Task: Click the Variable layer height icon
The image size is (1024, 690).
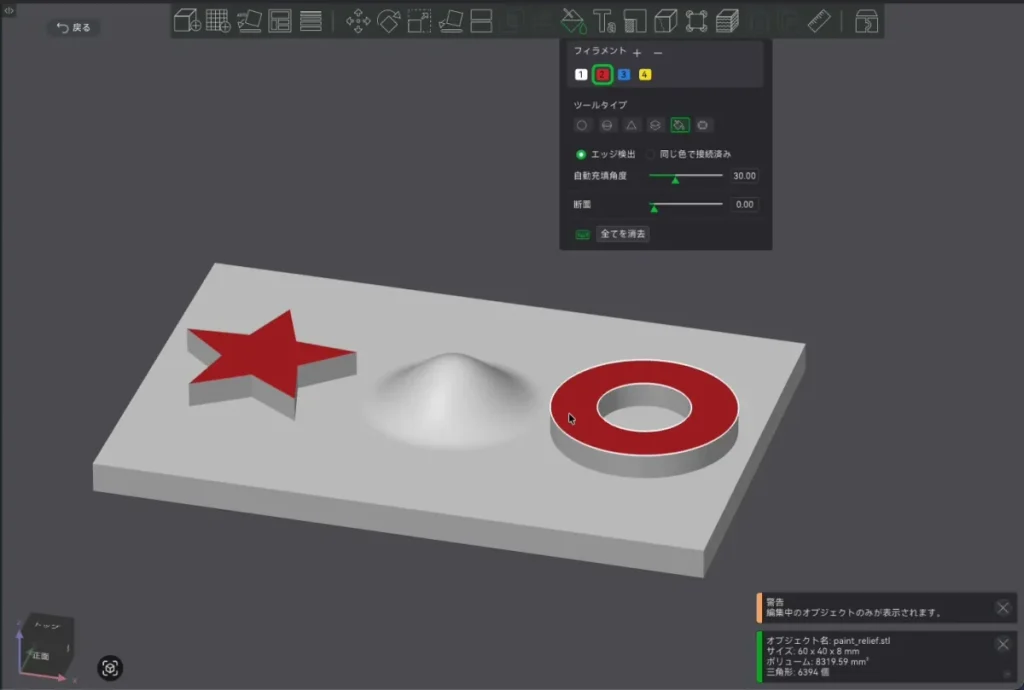Action: point(727,21)
